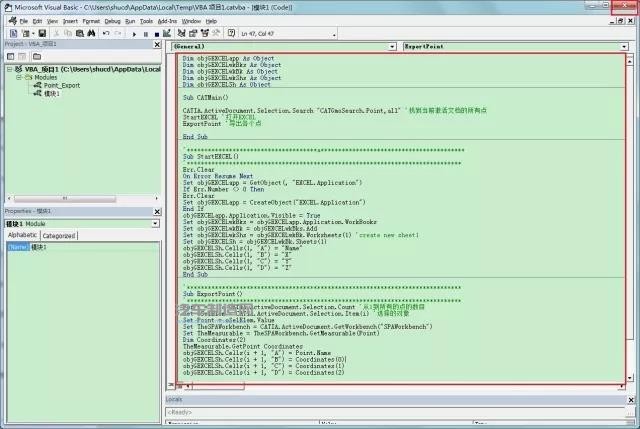Click the View host application icon in toolbar
The width and height of the screenshot is (640, 429).
(13, 33)
